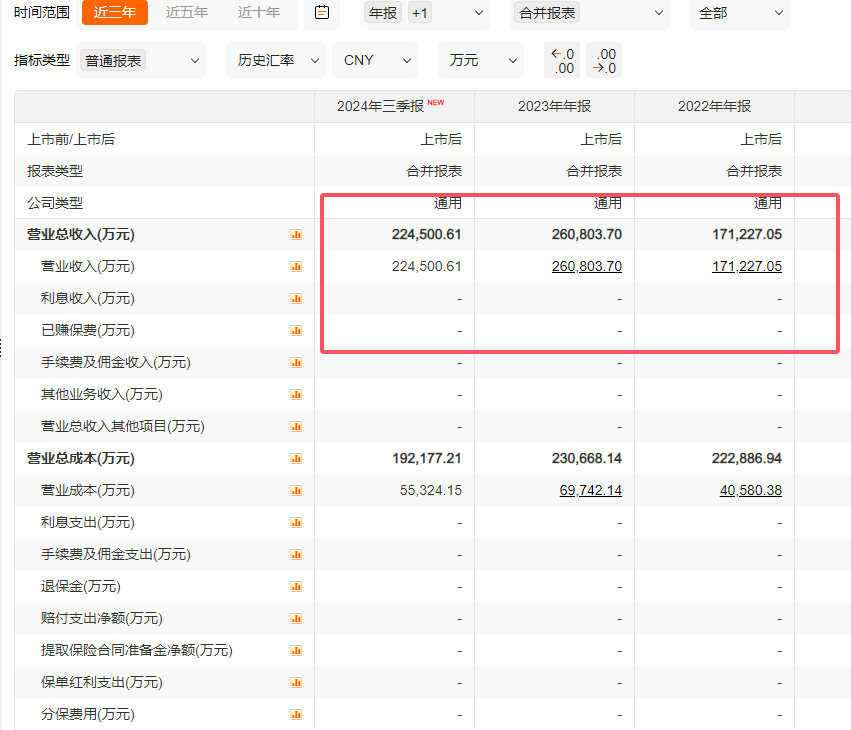Open chart icon for 营业总收入 row
This screenshot has width=851, height=730.
[295, 235]
